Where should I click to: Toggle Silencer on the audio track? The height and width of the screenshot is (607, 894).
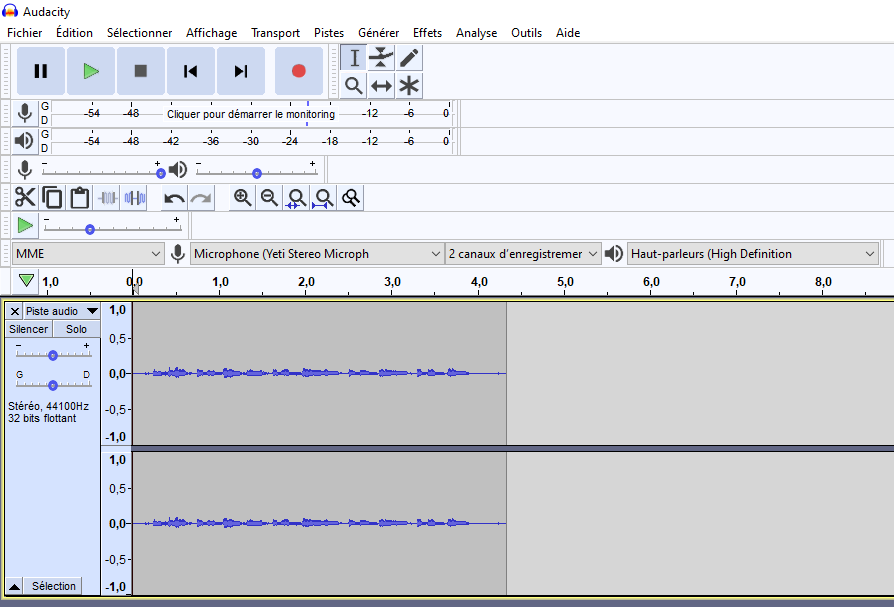click(x=28, y=329)
